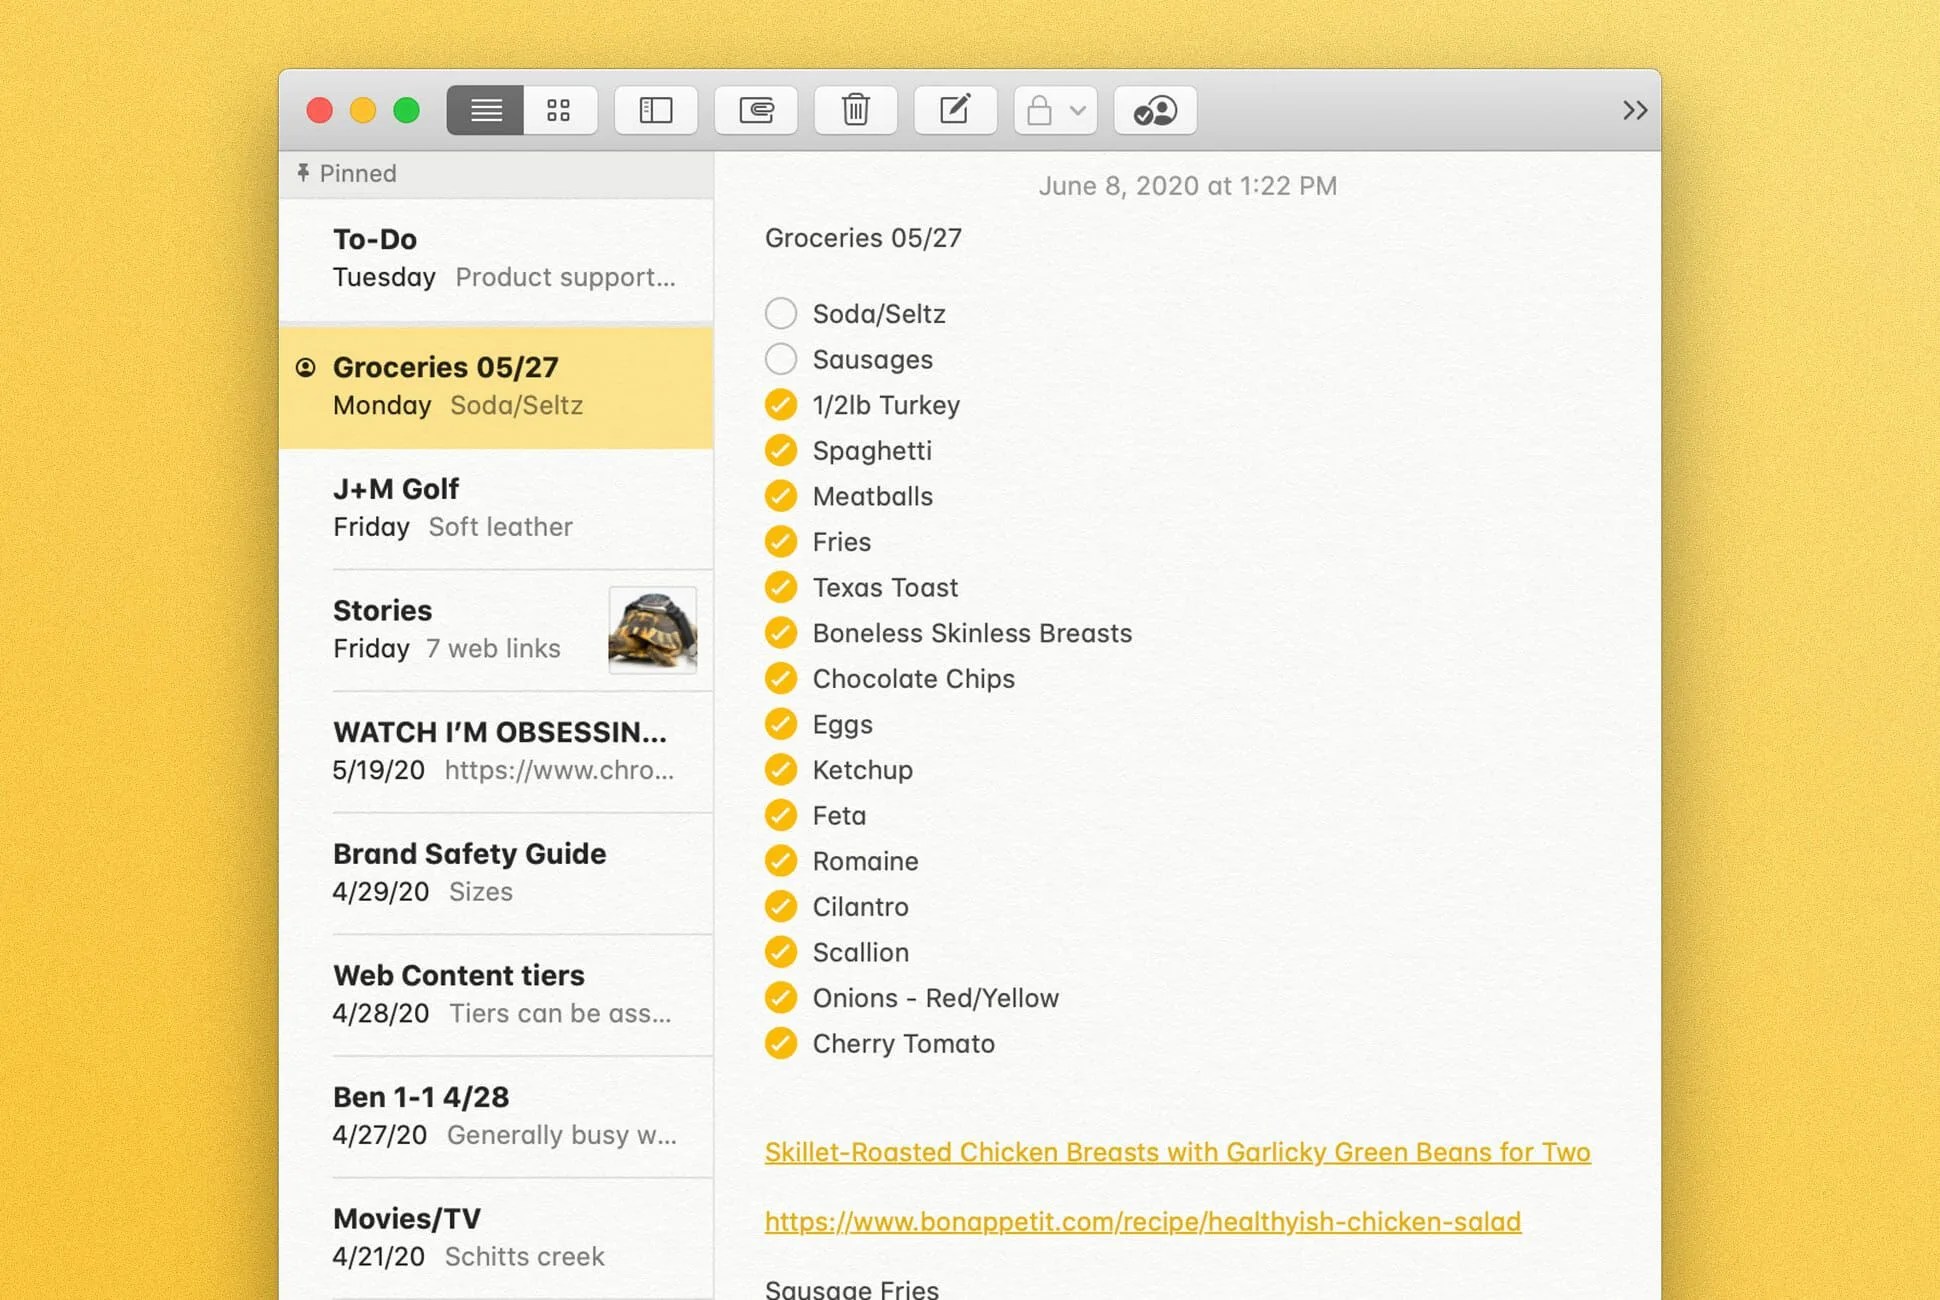Image resolution: width=1940 pixels, height=1300 pixels.
Task: Open the J+M Golf note
Action: coord(497,508)
